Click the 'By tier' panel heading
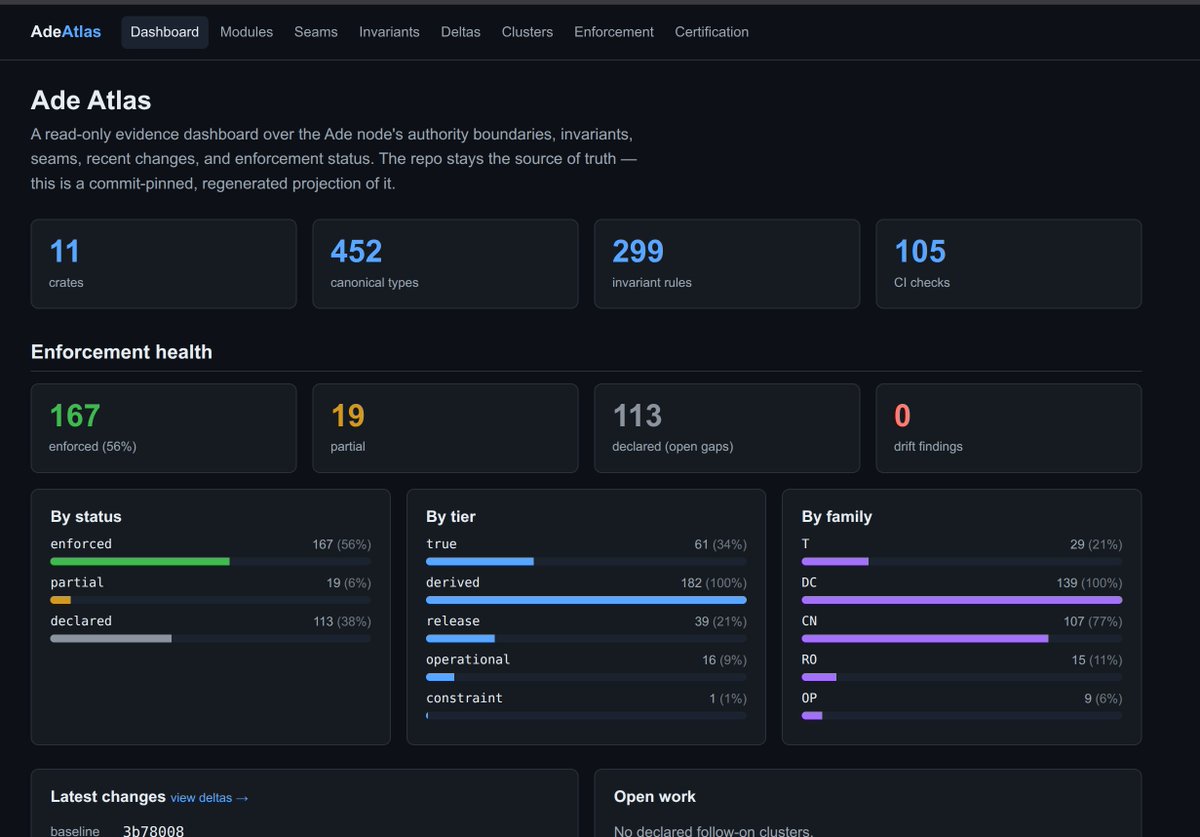Image resolution: width=1200 pixels, height=837 pixels. tap(451, 517)
